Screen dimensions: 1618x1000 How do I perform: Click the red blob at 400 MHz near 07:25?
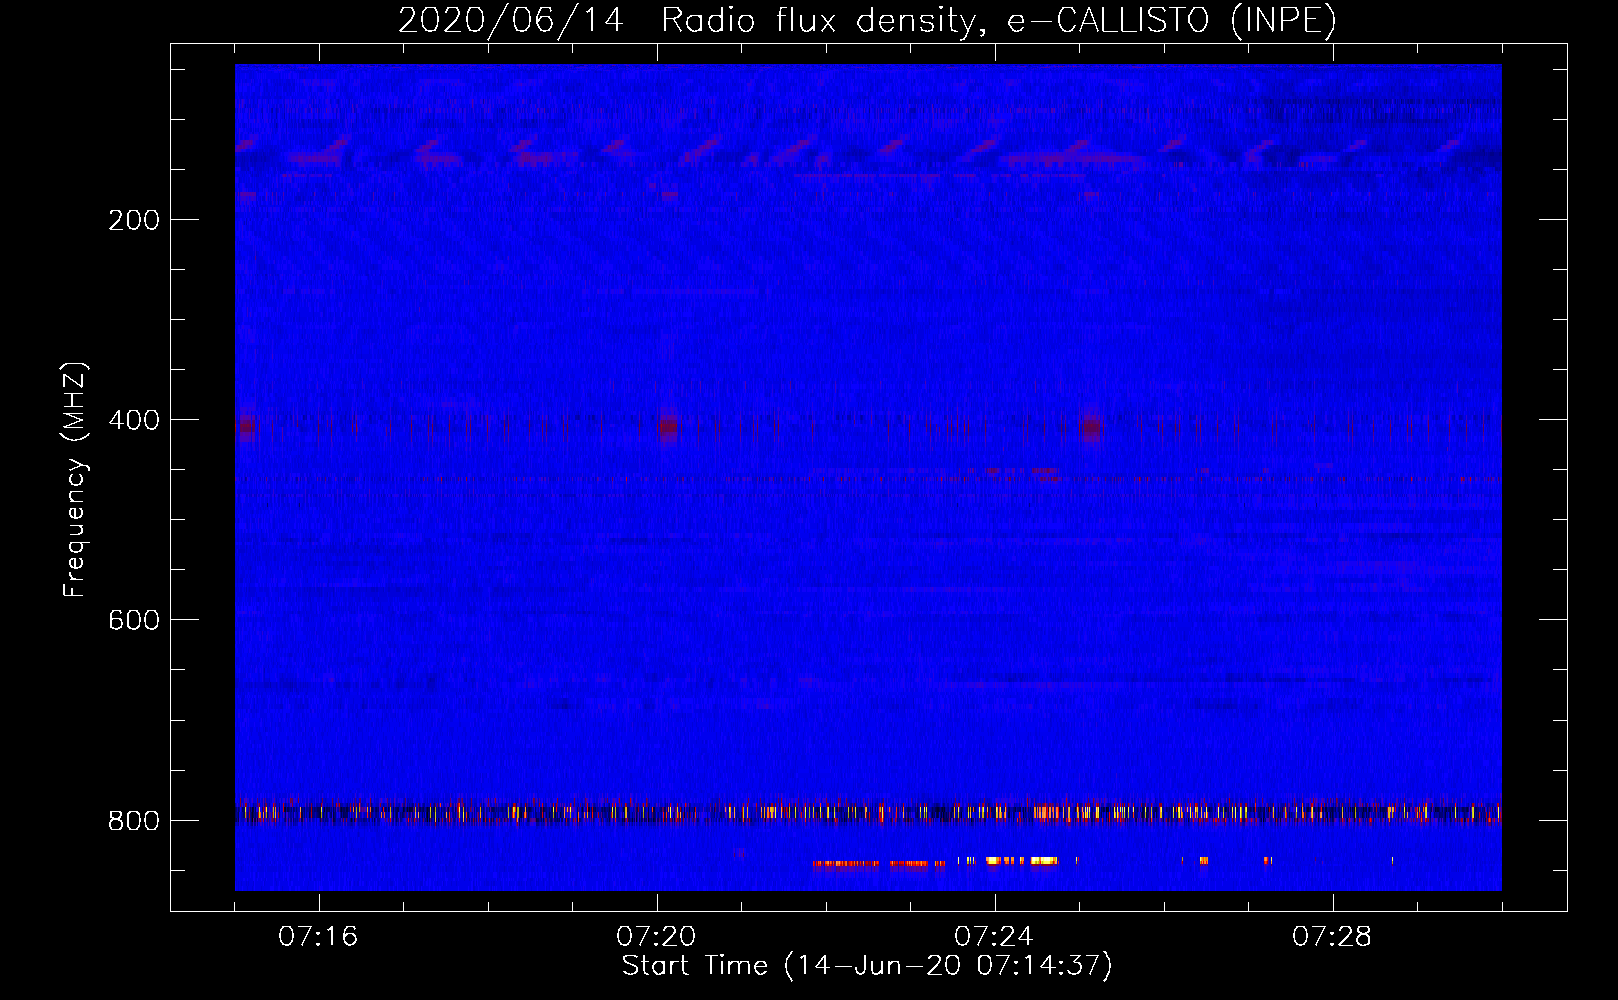tap(1090, 428)
